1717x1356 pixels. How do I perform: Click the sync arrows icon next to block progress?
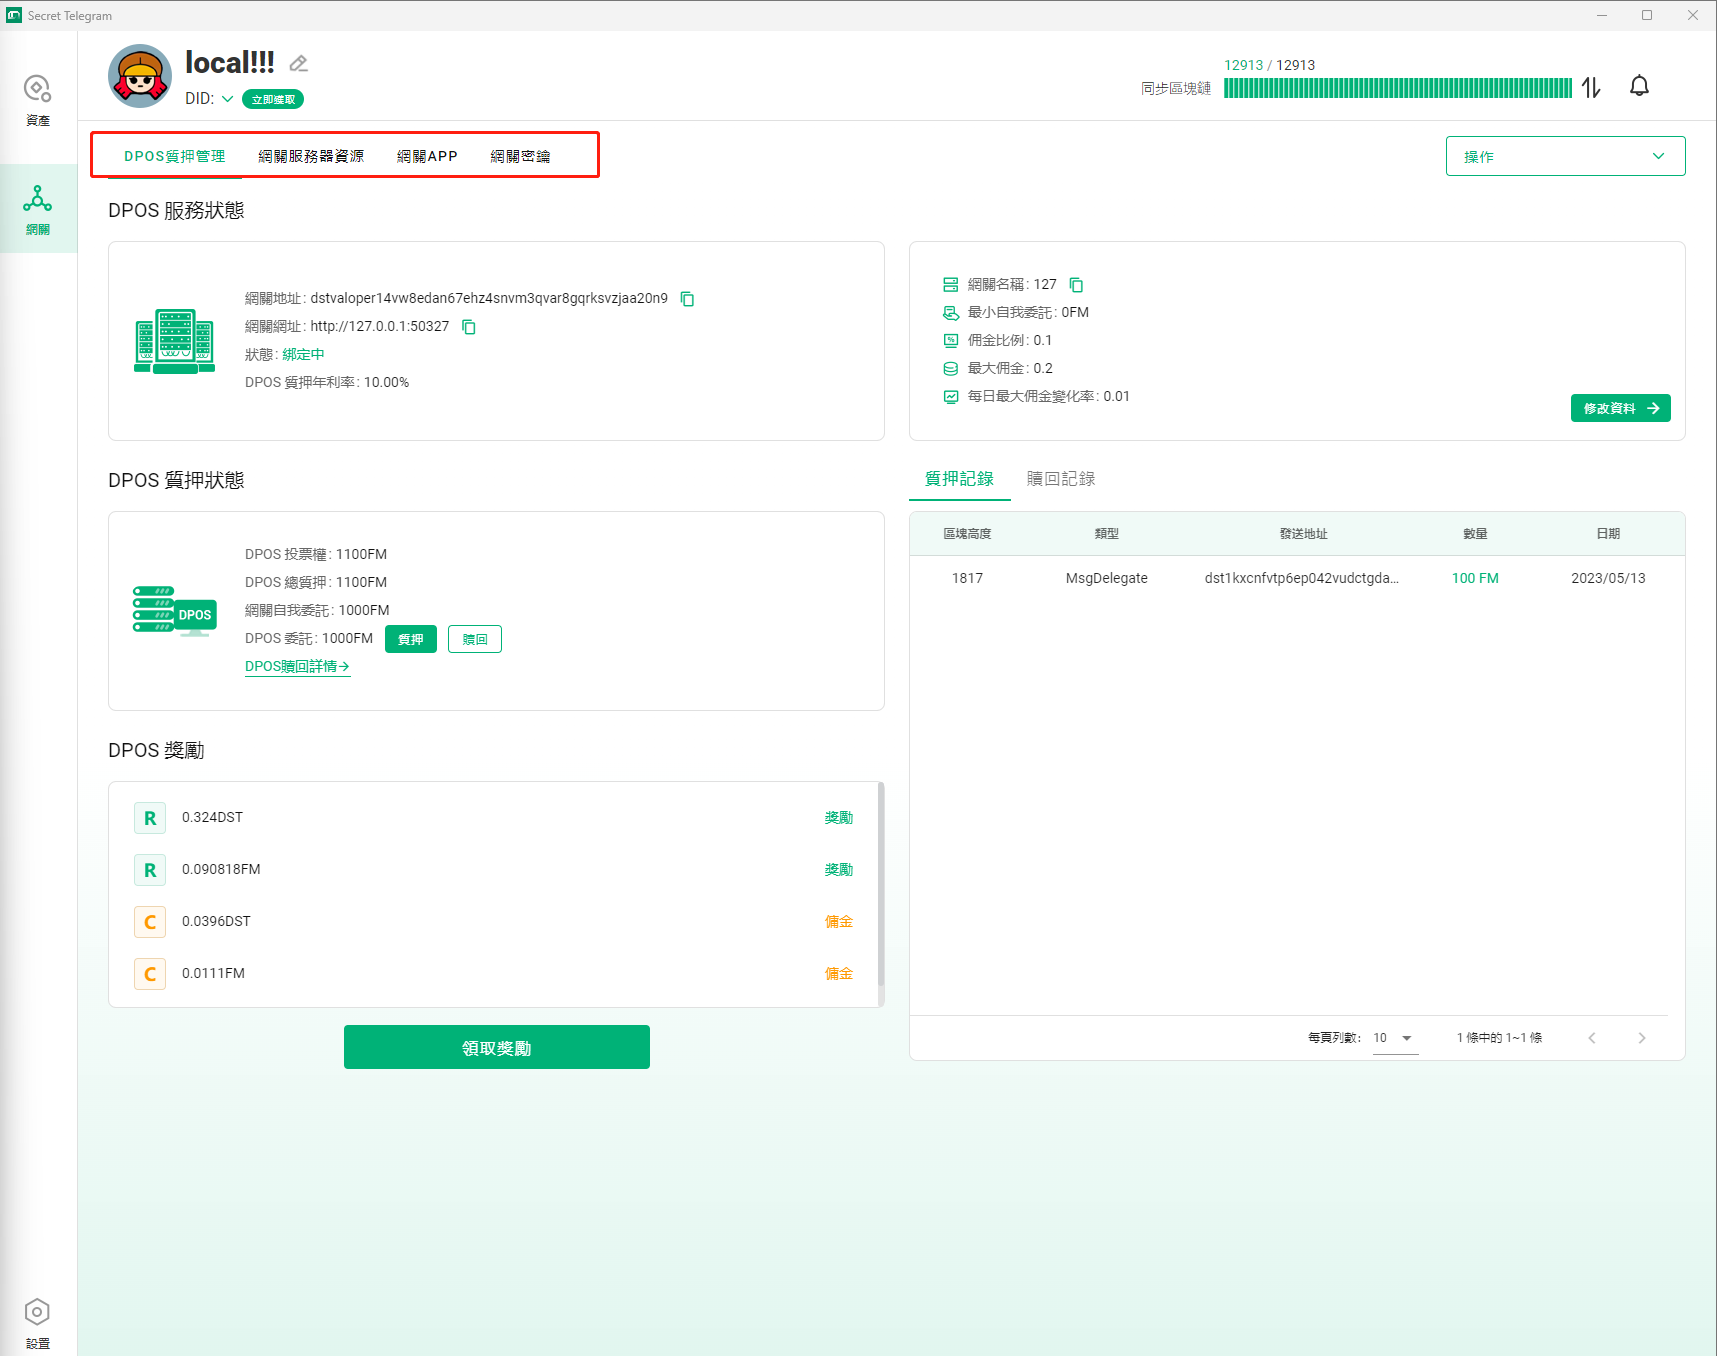click(x=1591, y=87)
